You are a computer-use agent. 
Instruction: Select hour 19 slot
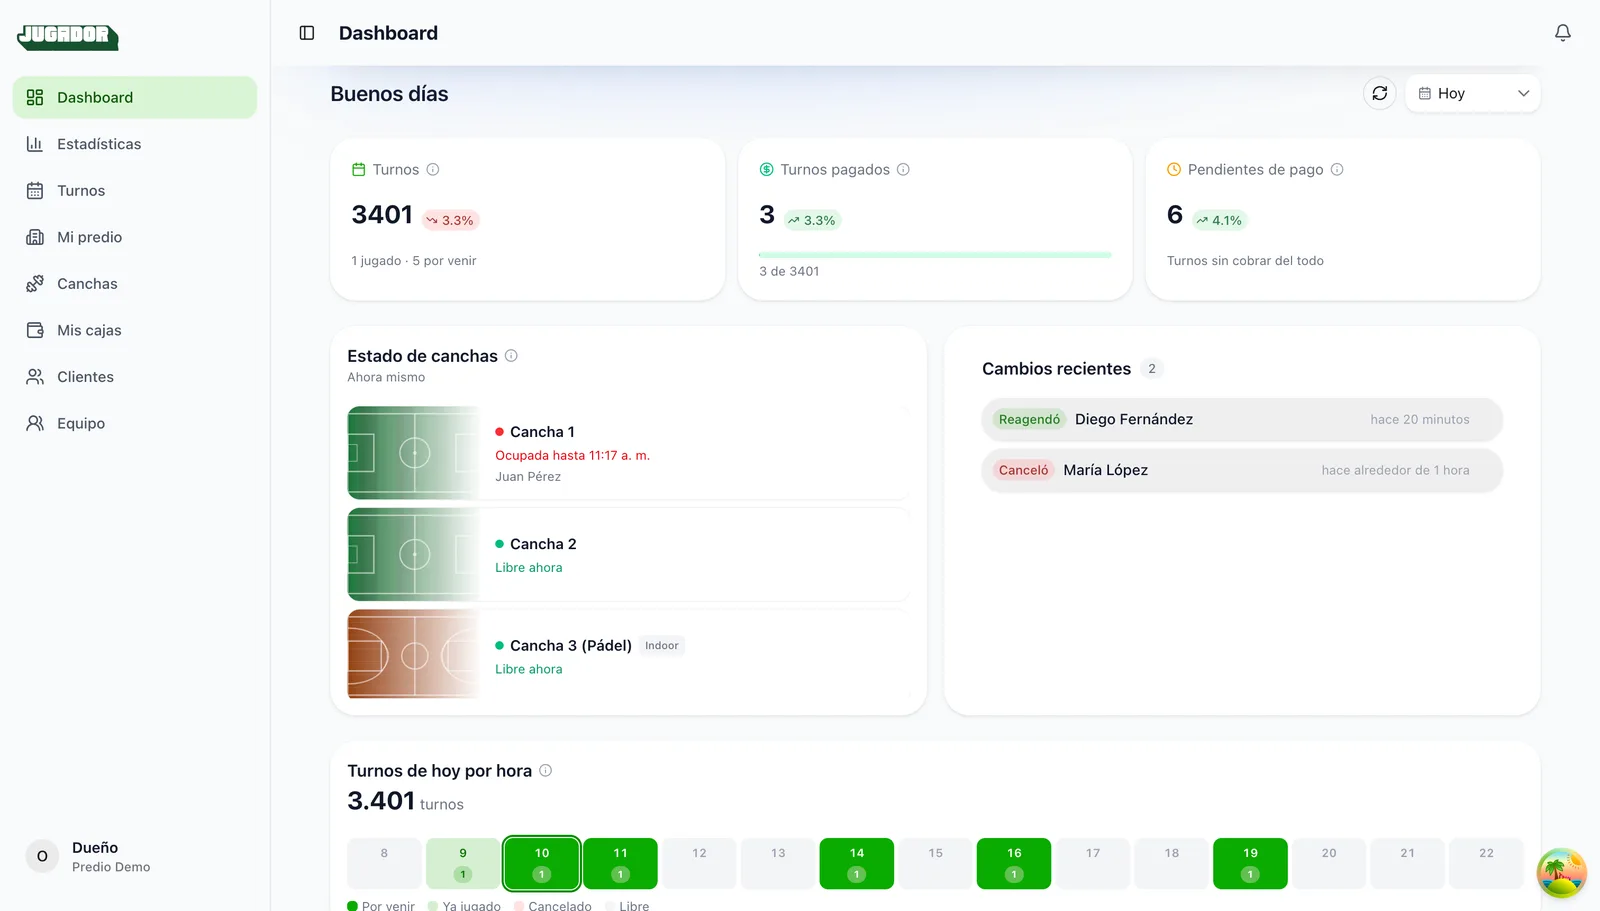[1250, 863]
